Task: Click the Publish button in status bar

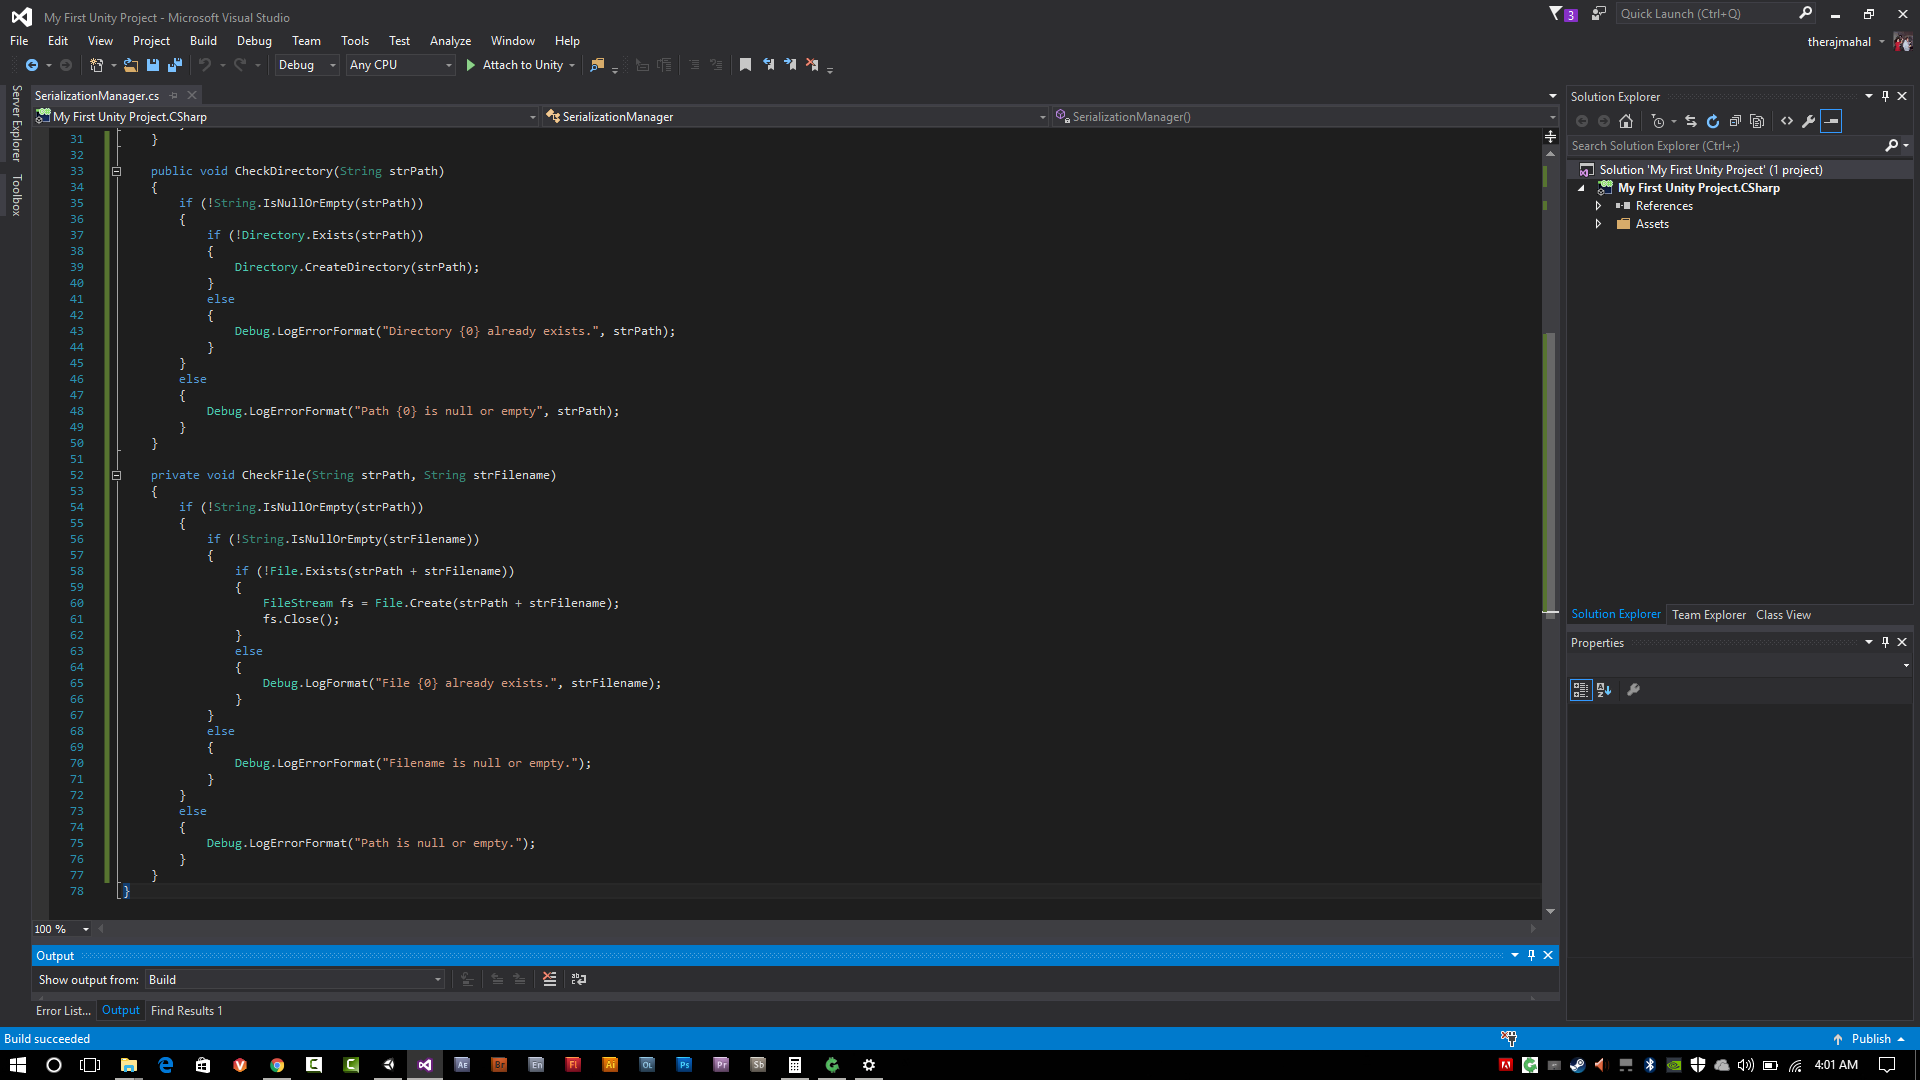Action: point(1868,1039)
